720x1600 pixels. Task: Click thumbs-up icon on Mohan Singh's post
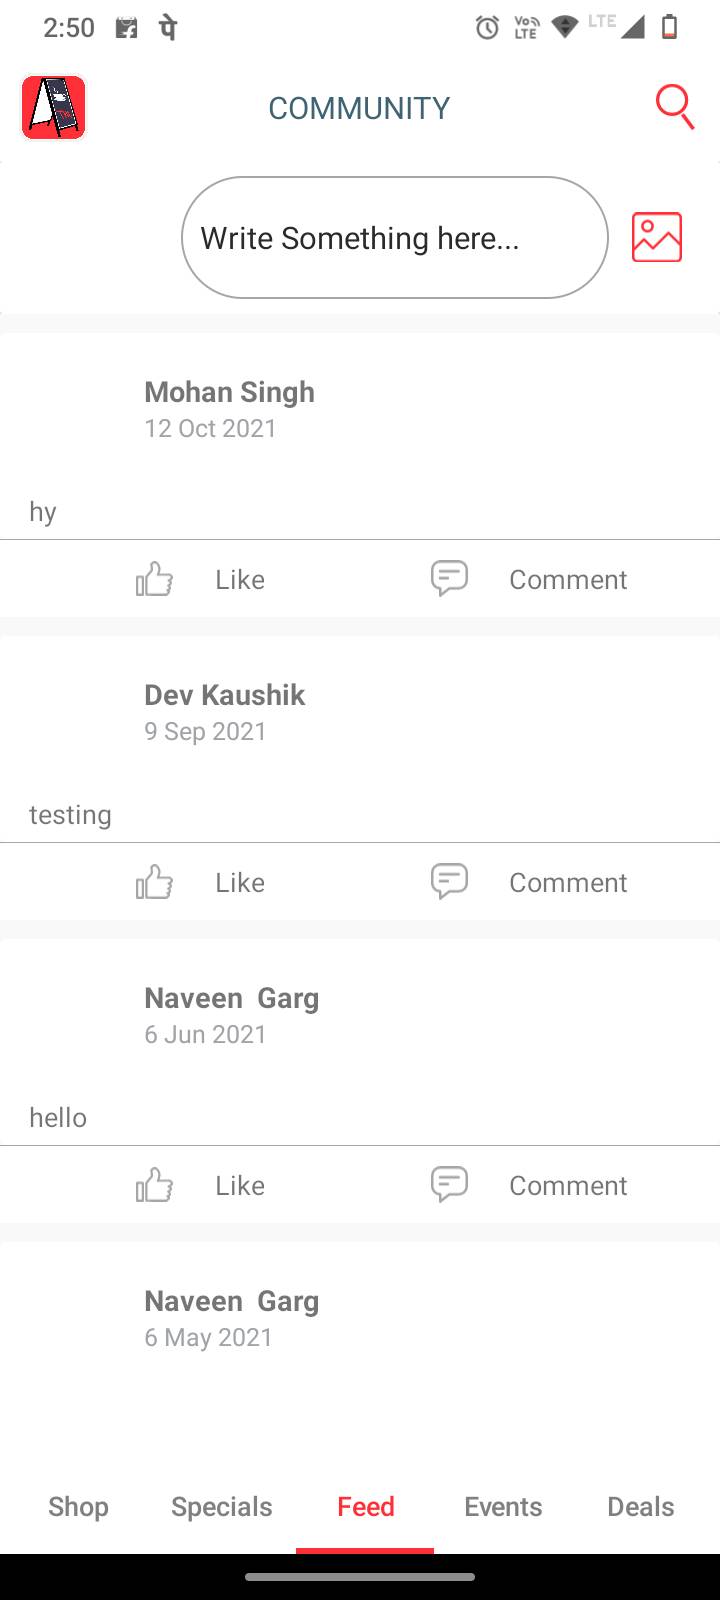[155, 579]
